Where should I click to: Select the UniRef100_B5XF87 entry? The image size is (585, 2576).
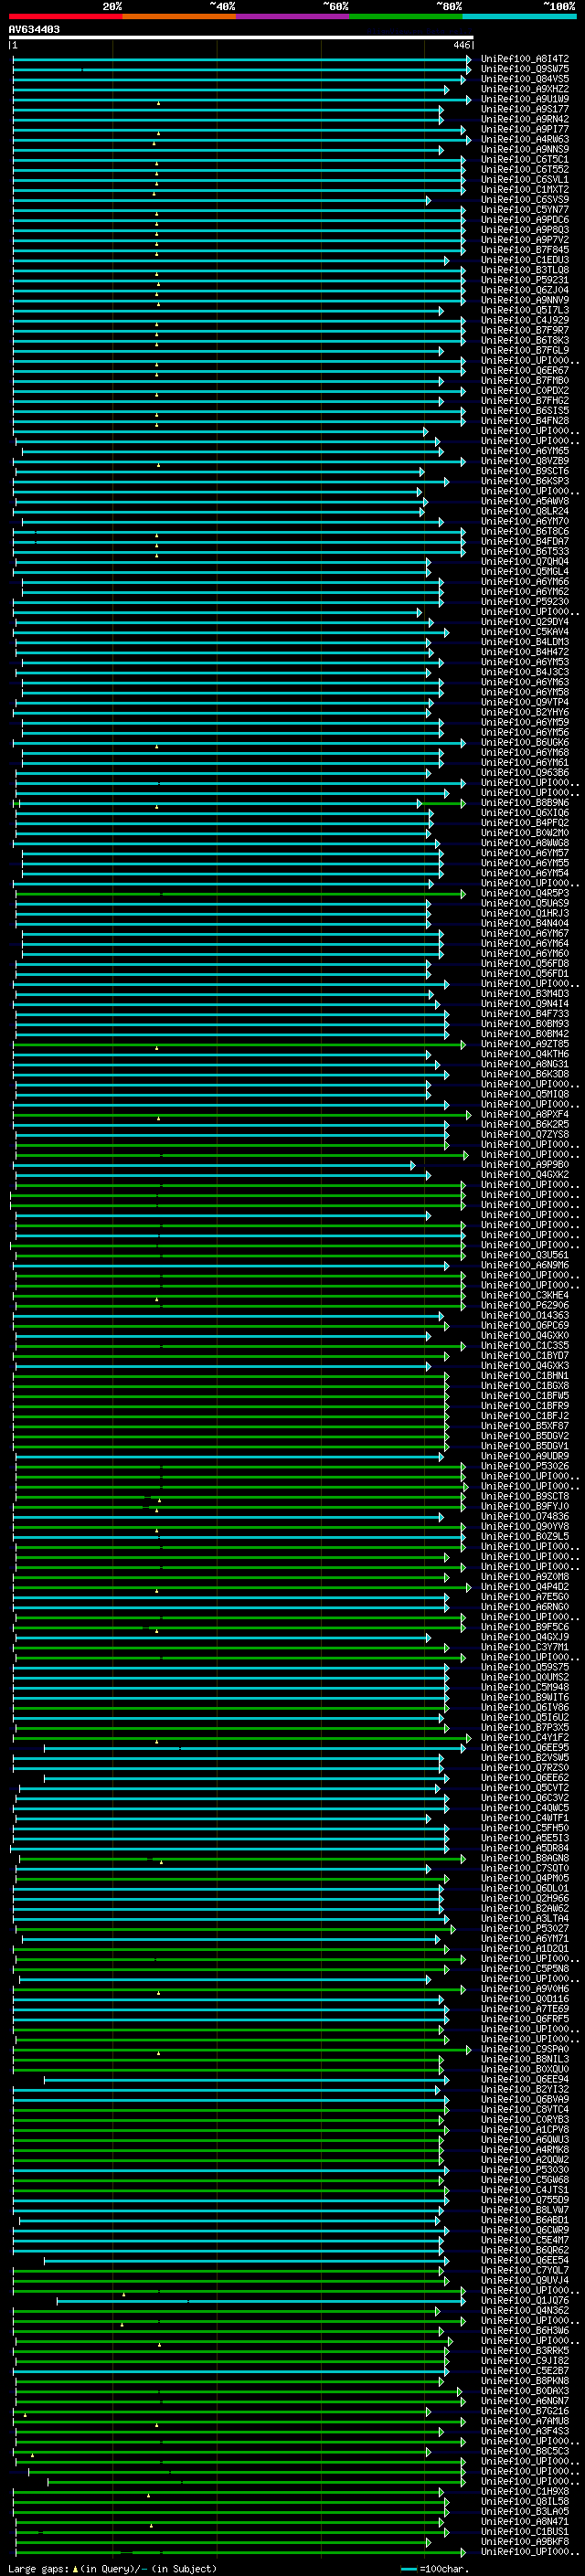[525, 1426]
